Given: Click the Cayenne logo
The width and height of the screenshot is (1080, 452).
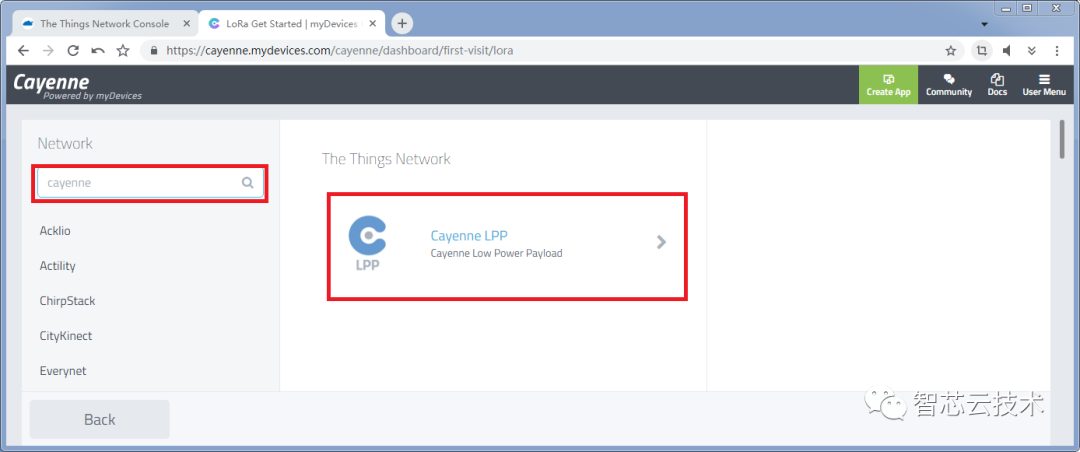Looking at the screenshot, I should point(77,86).
